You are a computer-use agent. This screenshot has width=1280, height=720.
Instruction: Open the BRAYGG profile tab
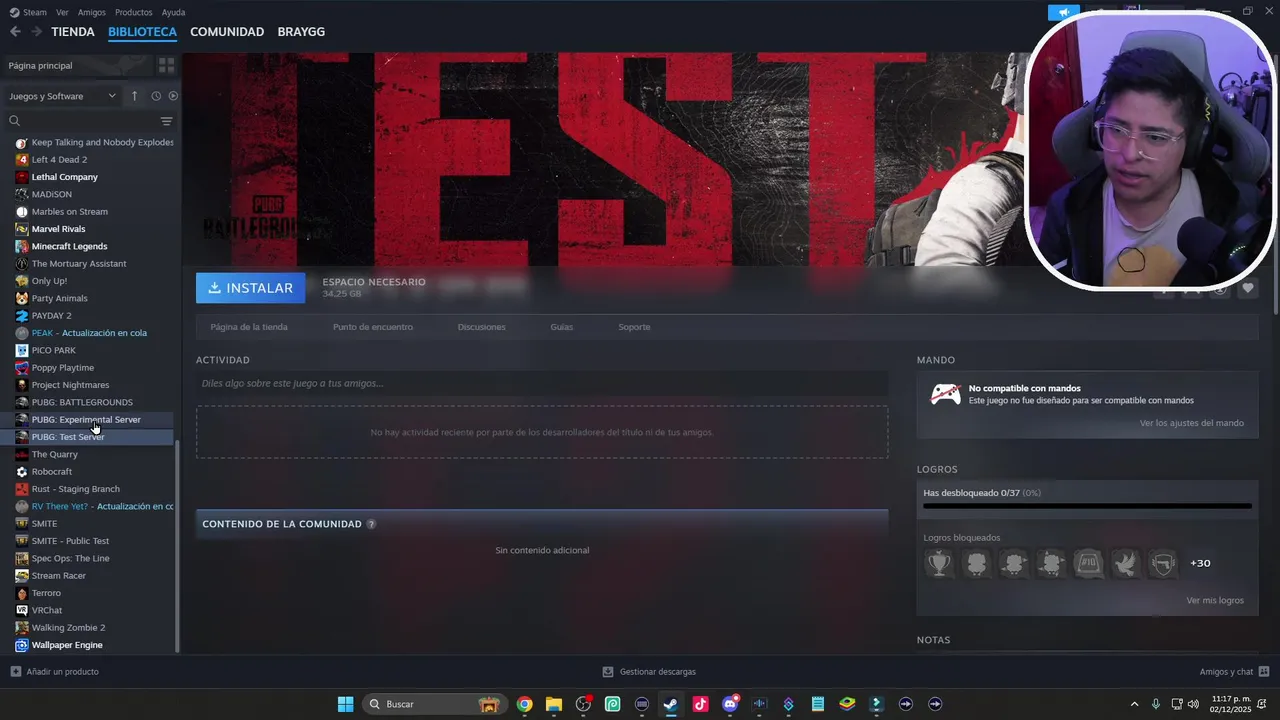(x=301, y=32)
